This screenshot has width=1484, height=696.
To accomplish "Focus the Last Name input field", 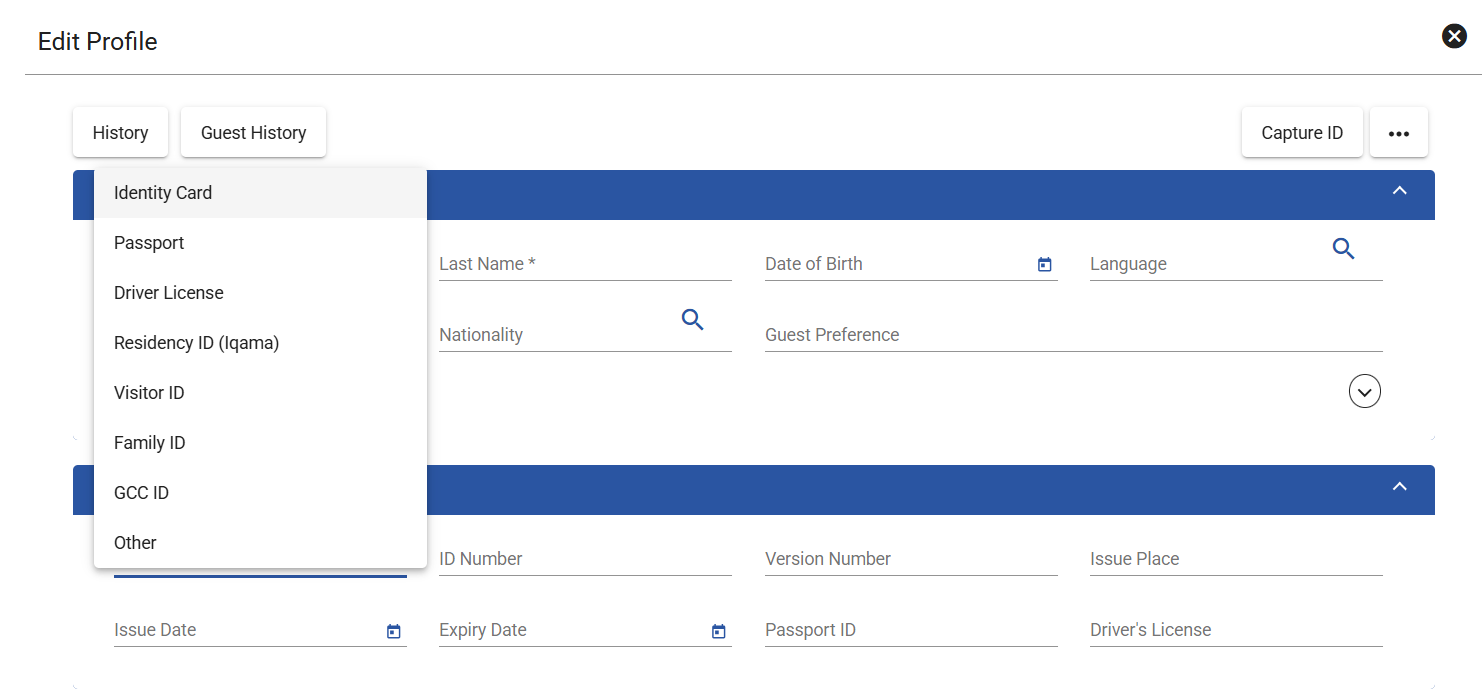I will 585,264.
